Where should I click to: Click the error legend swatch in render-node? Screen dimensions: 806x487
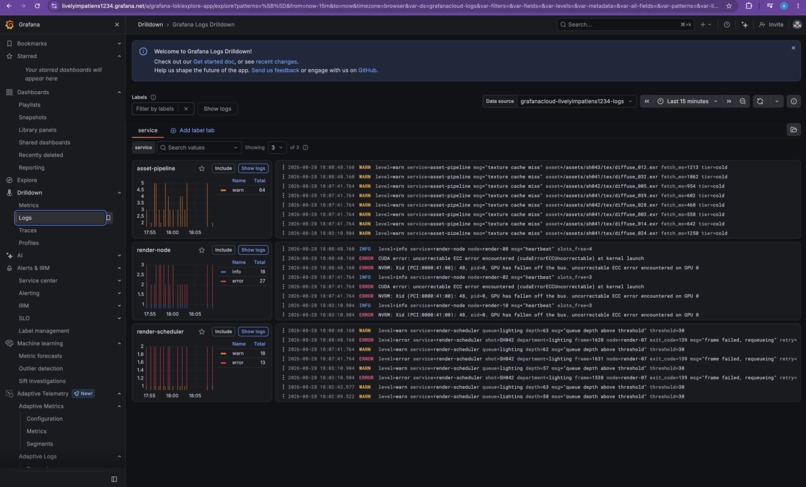223,281
